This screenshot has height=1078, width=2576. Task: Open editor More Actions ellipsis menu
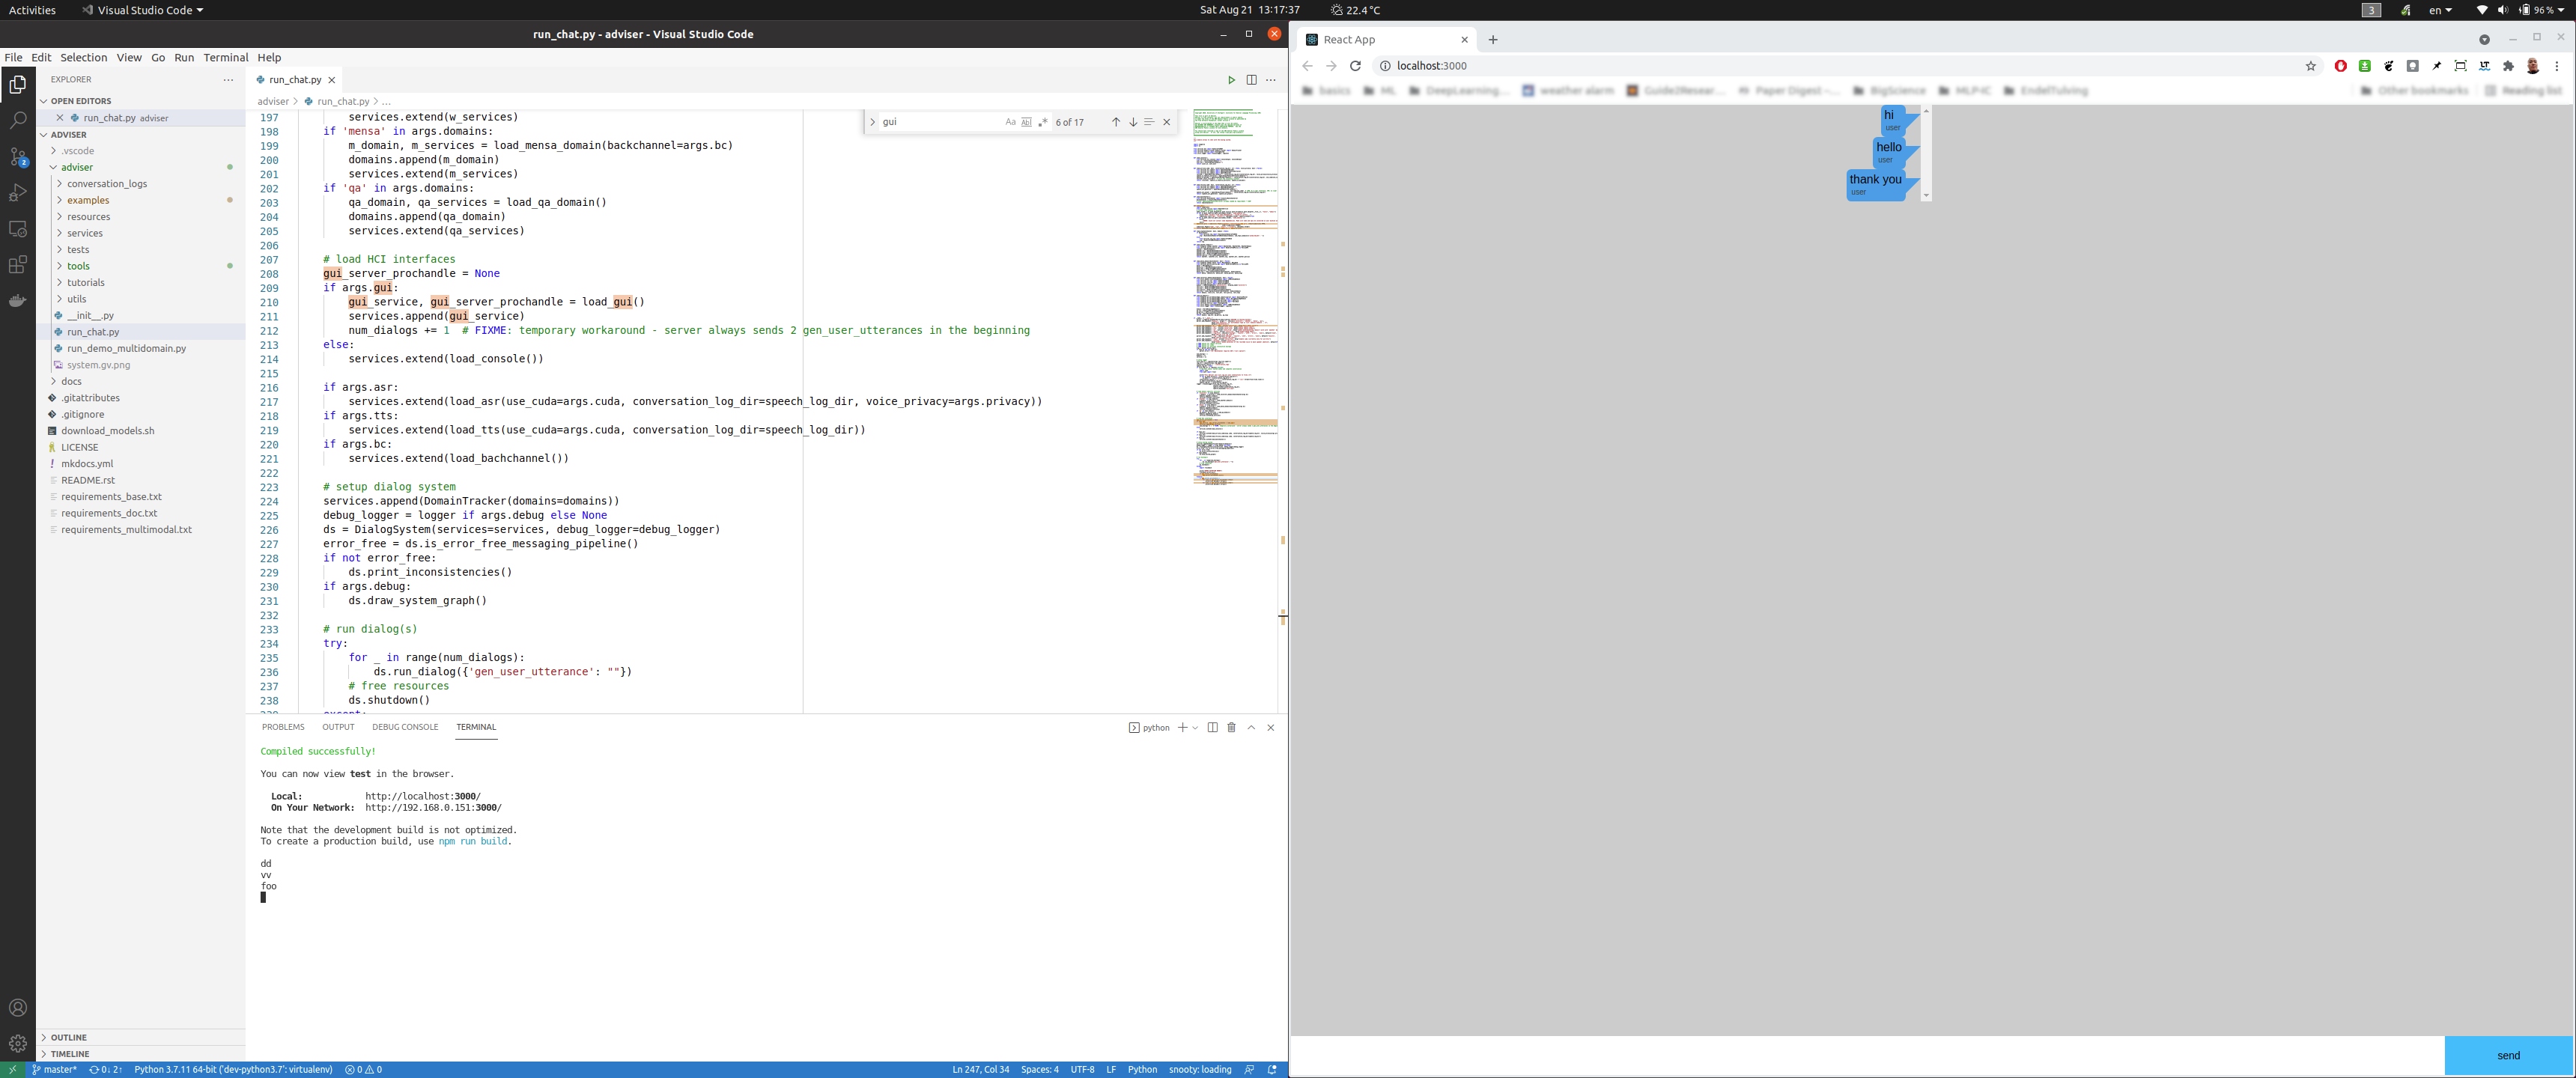[1271, 80]
